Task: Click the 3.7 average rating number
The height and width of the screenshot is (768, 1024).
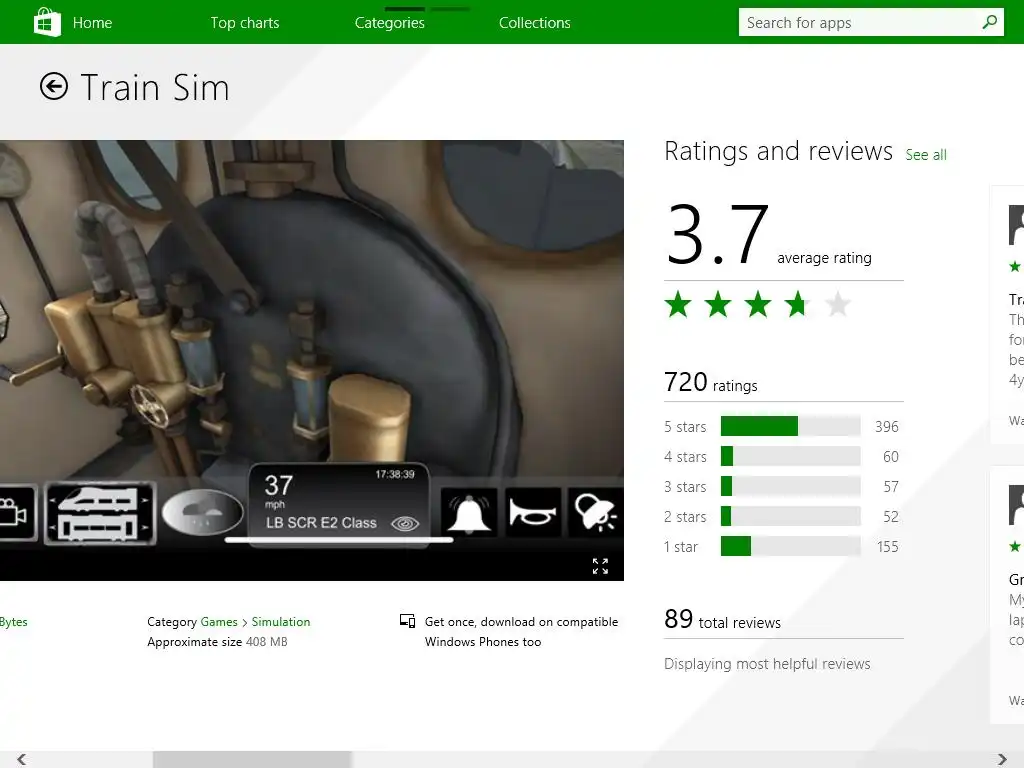Action: pyautogui.click(x=717, y=234)
